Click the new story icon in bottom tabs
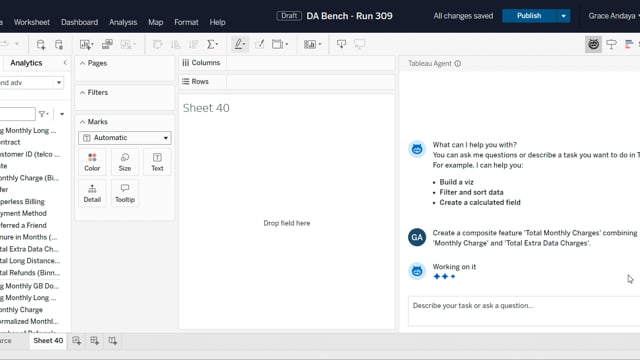 113,341
